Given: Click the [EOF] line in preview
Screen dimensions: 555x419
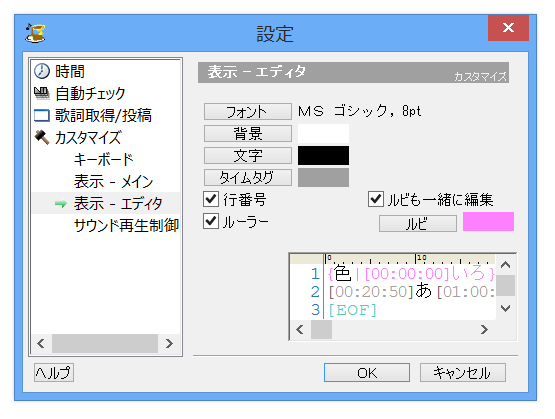Looking at the screenshot, I should coord(353,310).
